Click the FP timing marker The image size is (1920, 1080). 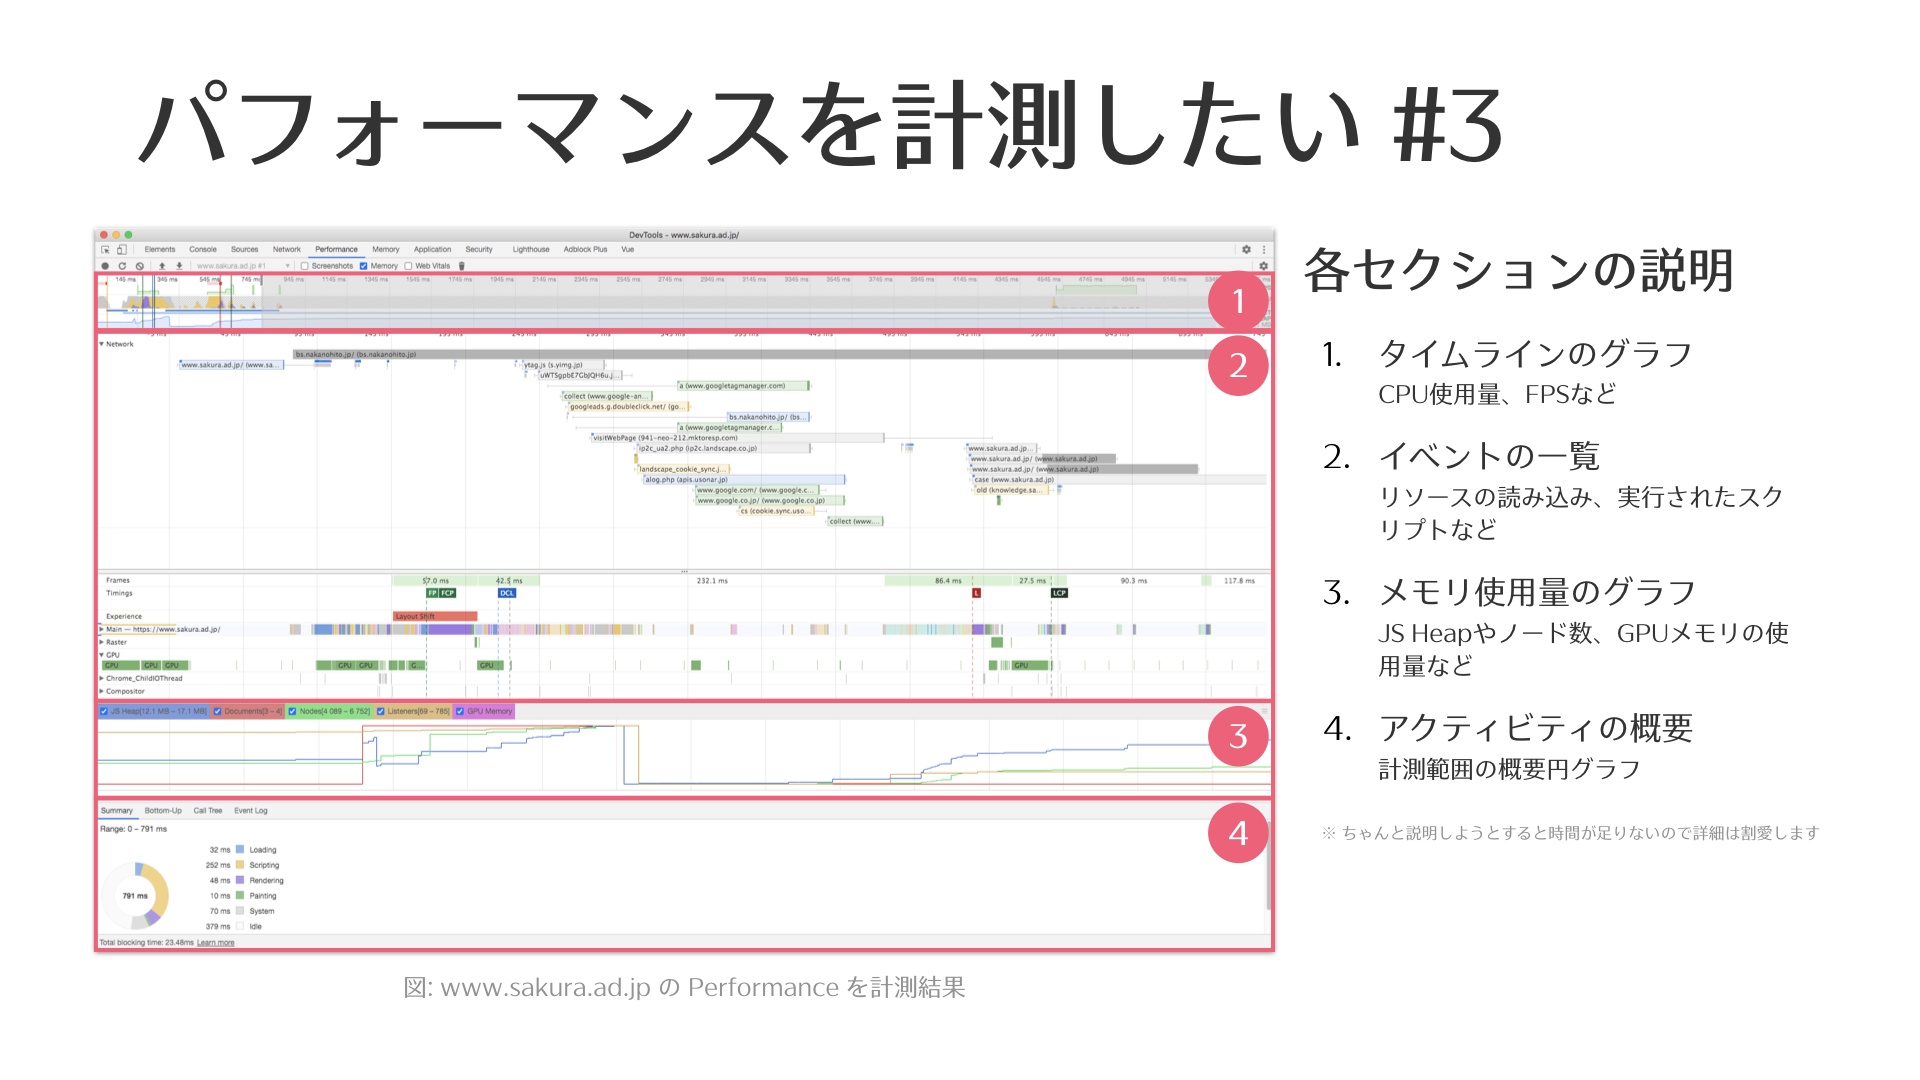click(x=432, y=593)
